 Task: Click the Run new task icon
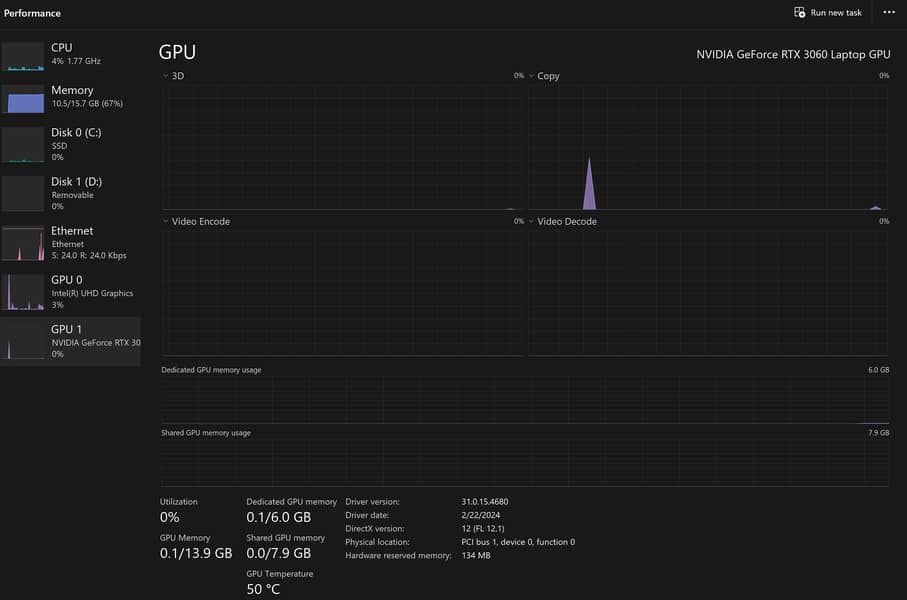click(799, 12)
